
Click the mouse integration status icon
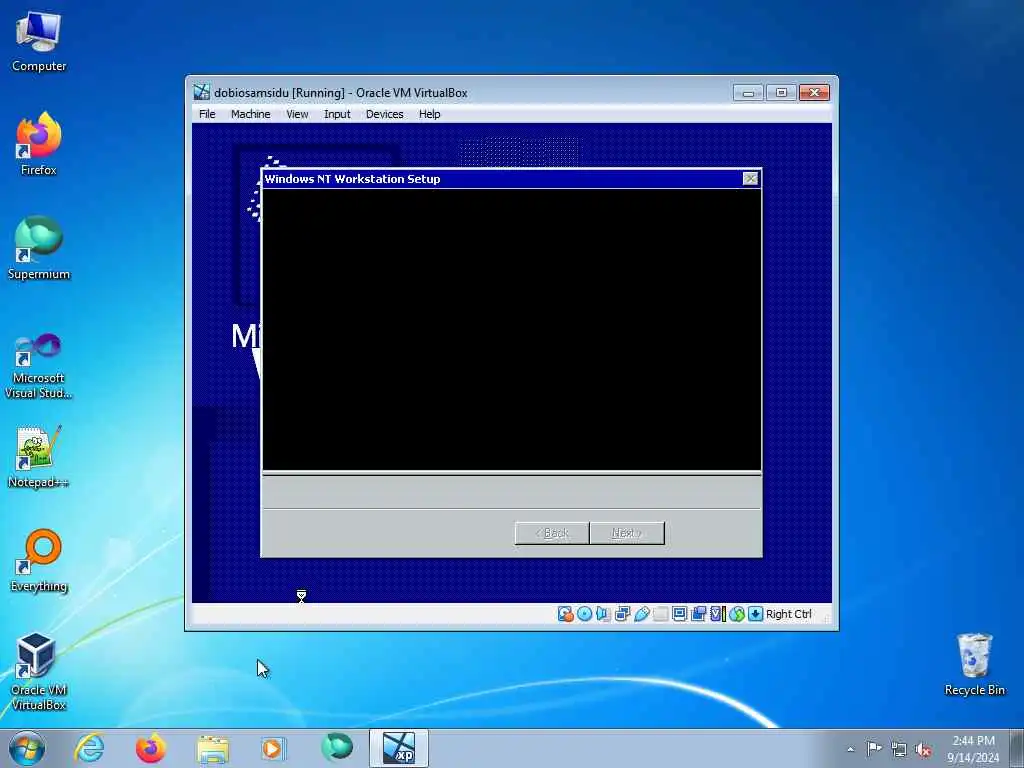[737, 614]
